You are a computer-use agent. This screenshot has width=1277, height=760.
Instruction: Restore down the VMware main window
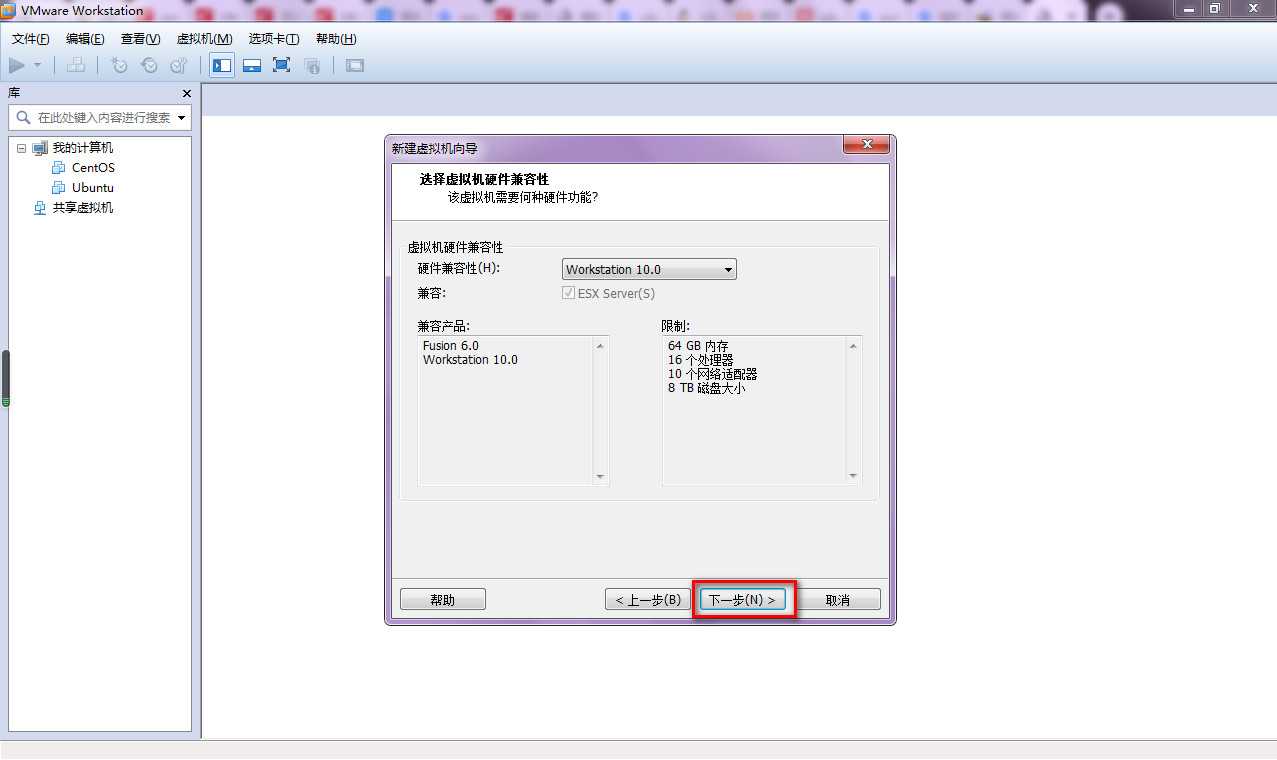(x=1214, y=9)
